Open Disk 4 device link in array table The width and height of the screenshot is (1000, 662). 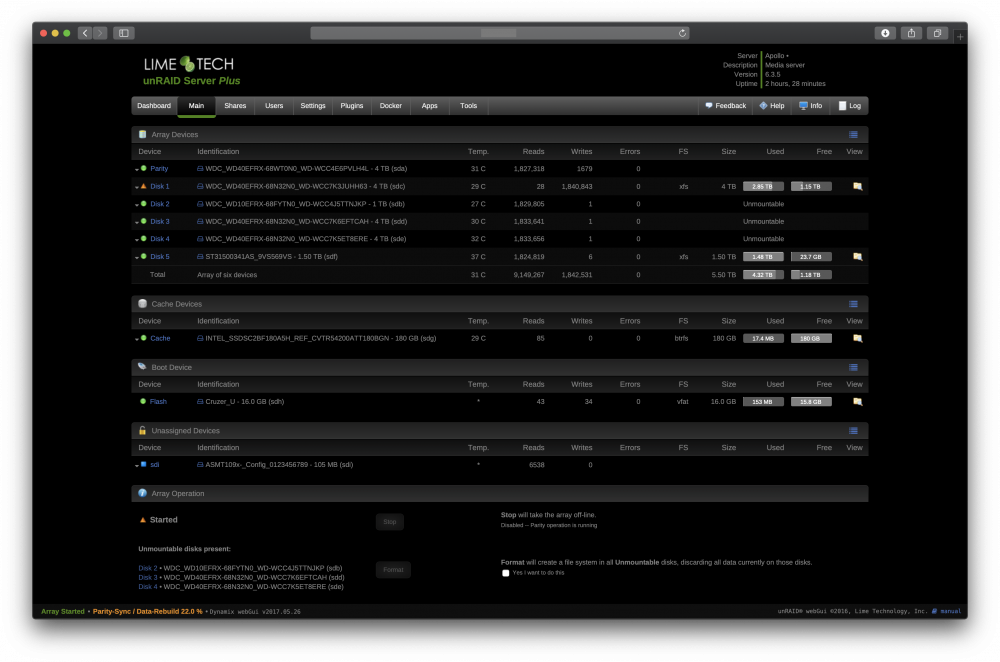[x=159, y=239]
